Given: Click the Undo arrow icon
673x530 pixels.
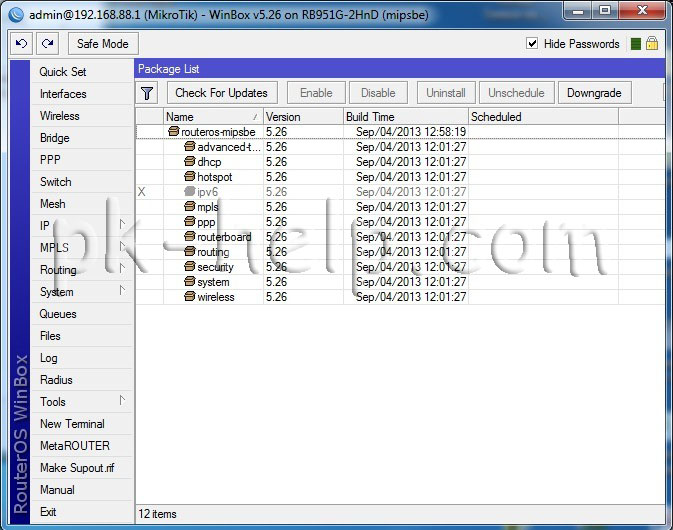Looking at the screenshot, I should tap(21, 43).
